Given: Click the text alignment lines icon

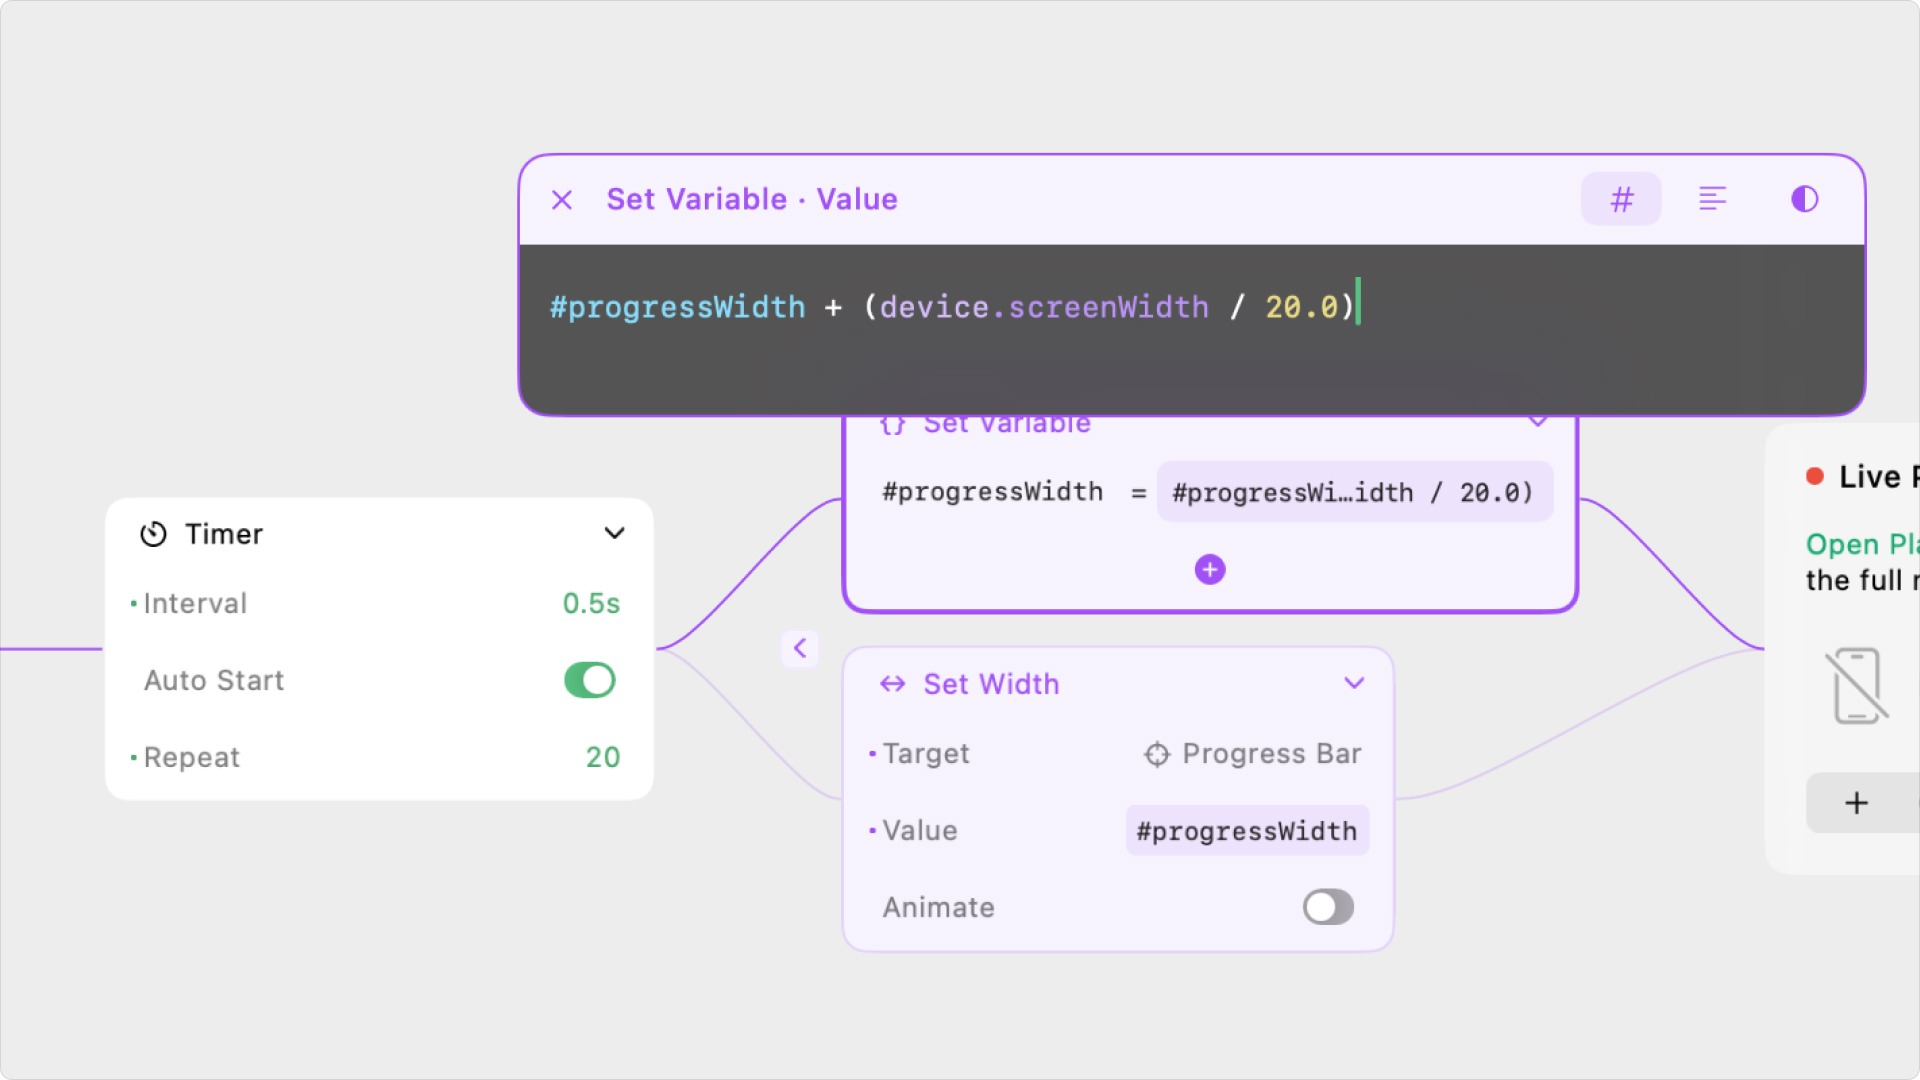Looking at the screenshot, I should (1712, 199).
